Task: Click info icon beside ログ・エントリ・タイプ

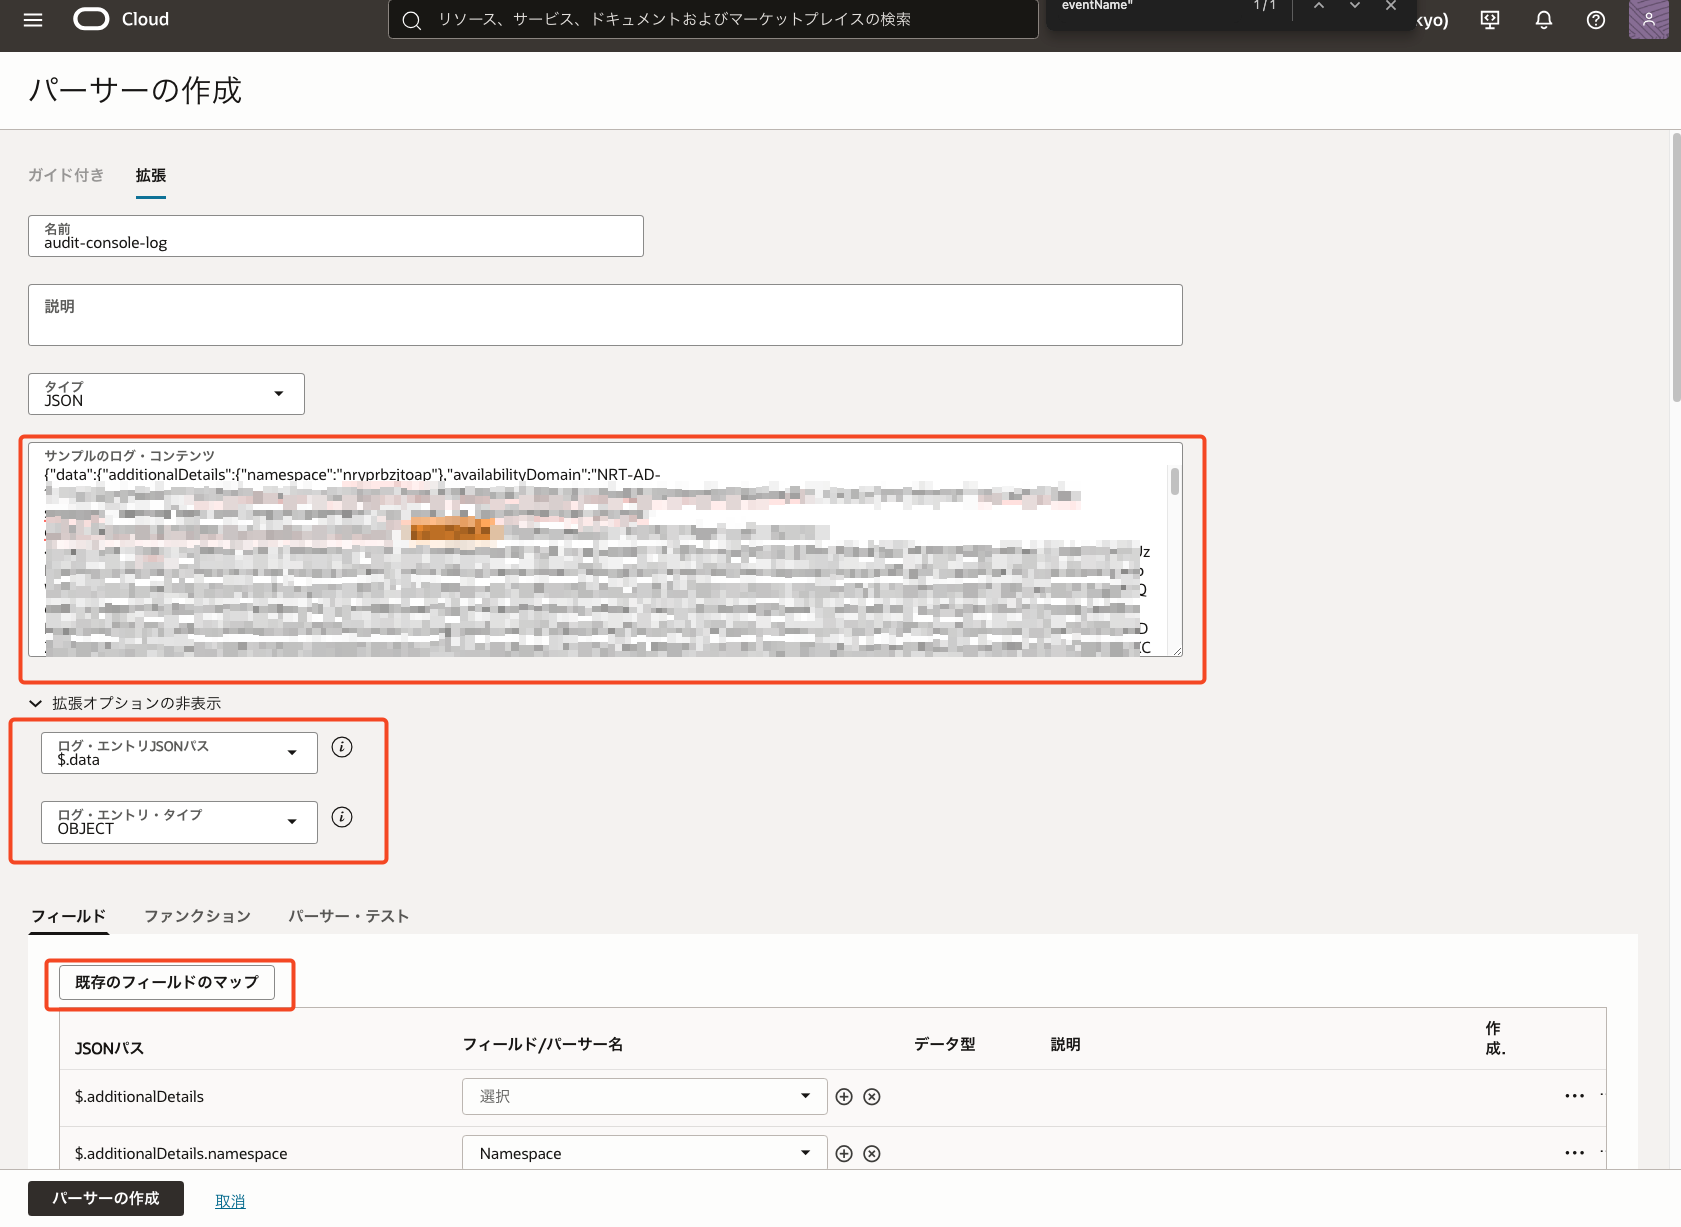Action: pyautogui.click(x=342, y=817)
